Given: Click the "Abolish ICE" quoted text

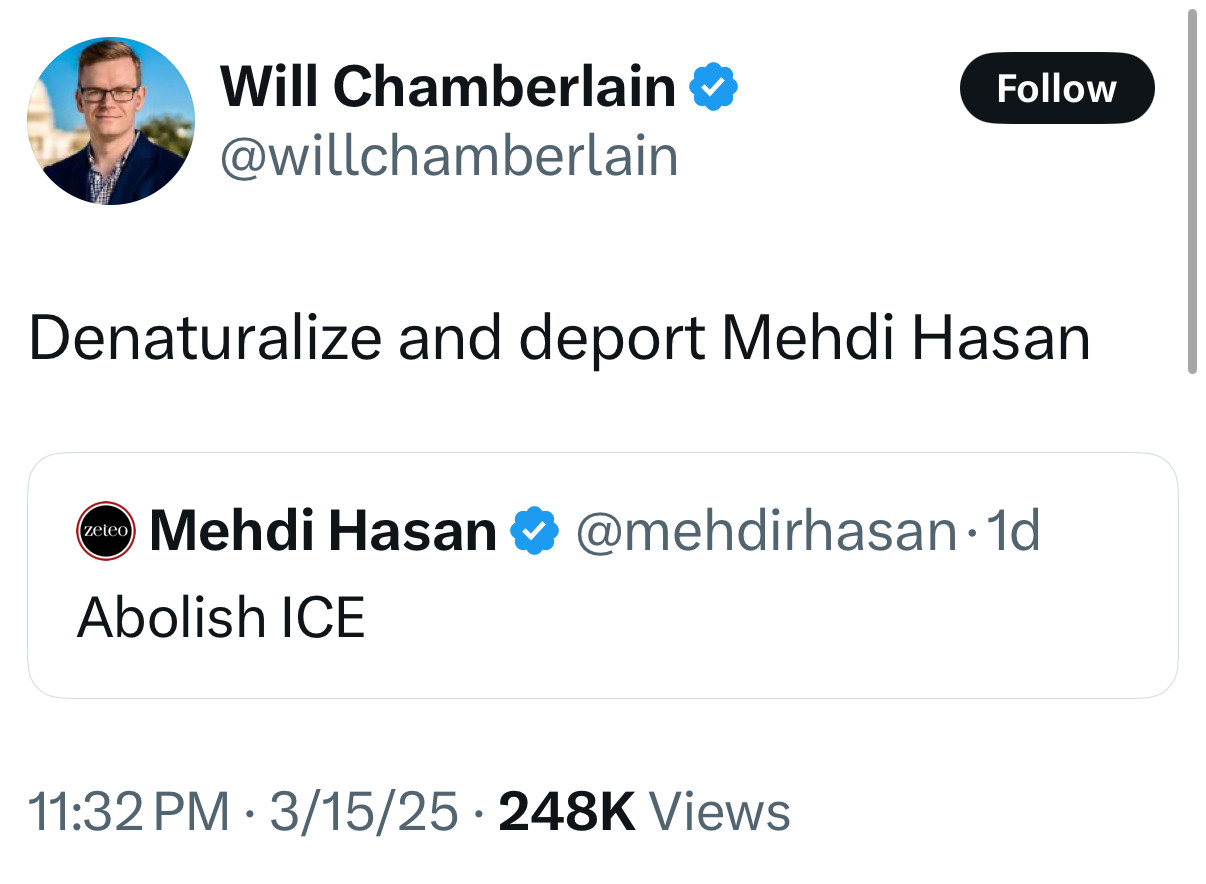Looking at the screenshot, I should [221, 617].
